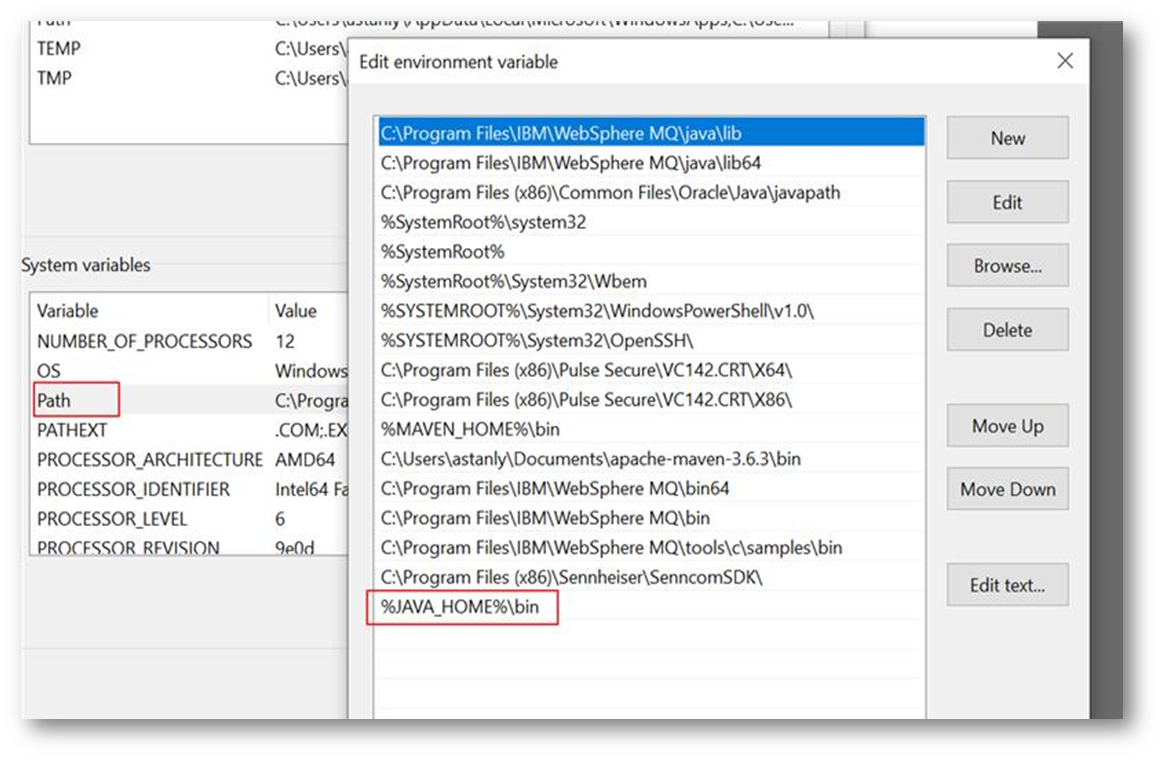Image resolution: width=1165 pixels, height=761 pixels.
Task: Select the apache-maven-3.6.3\bin entry
Action: [590, 459]
